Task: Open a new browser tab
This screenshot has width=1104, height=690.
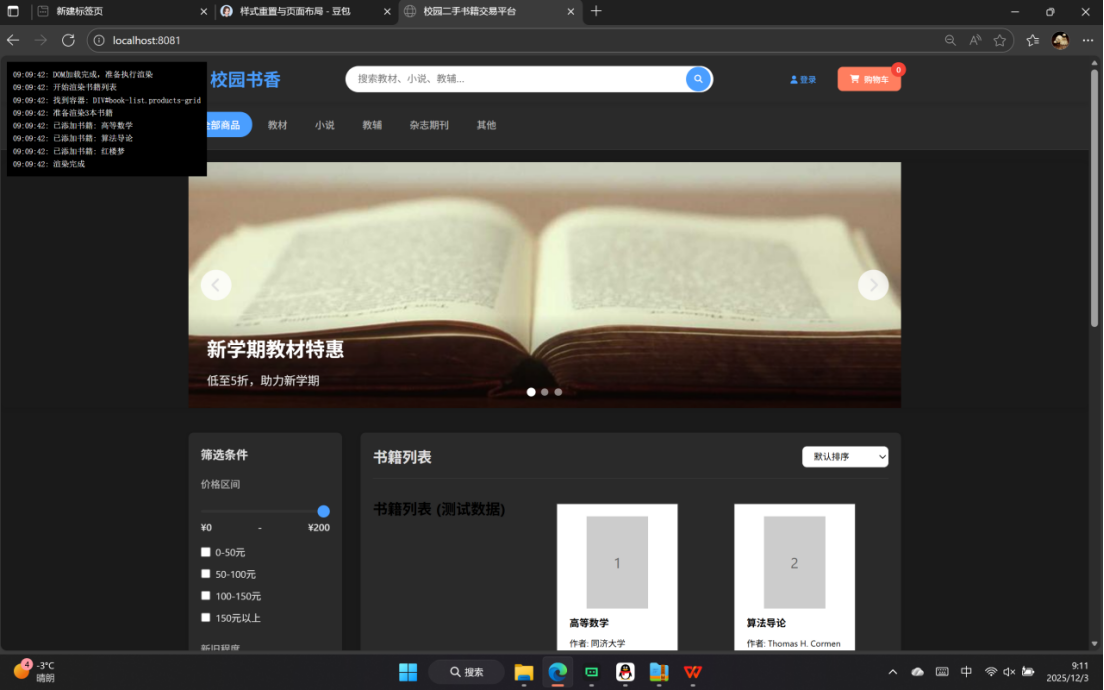Action: (x=596, y=11)
